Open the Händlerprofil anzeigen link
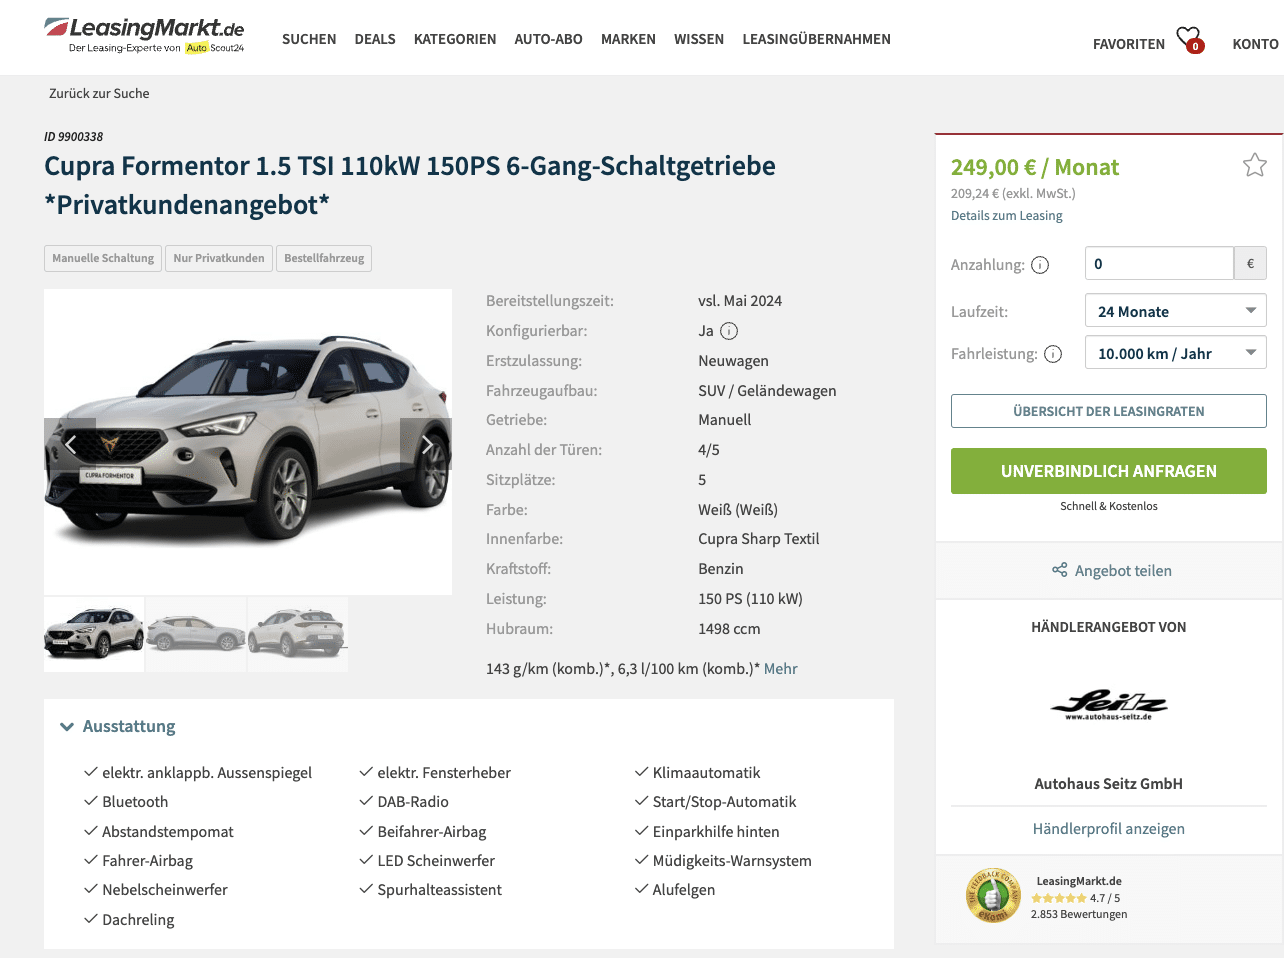This screenshot has height=958, width=1284. (x=1109, y=829)
